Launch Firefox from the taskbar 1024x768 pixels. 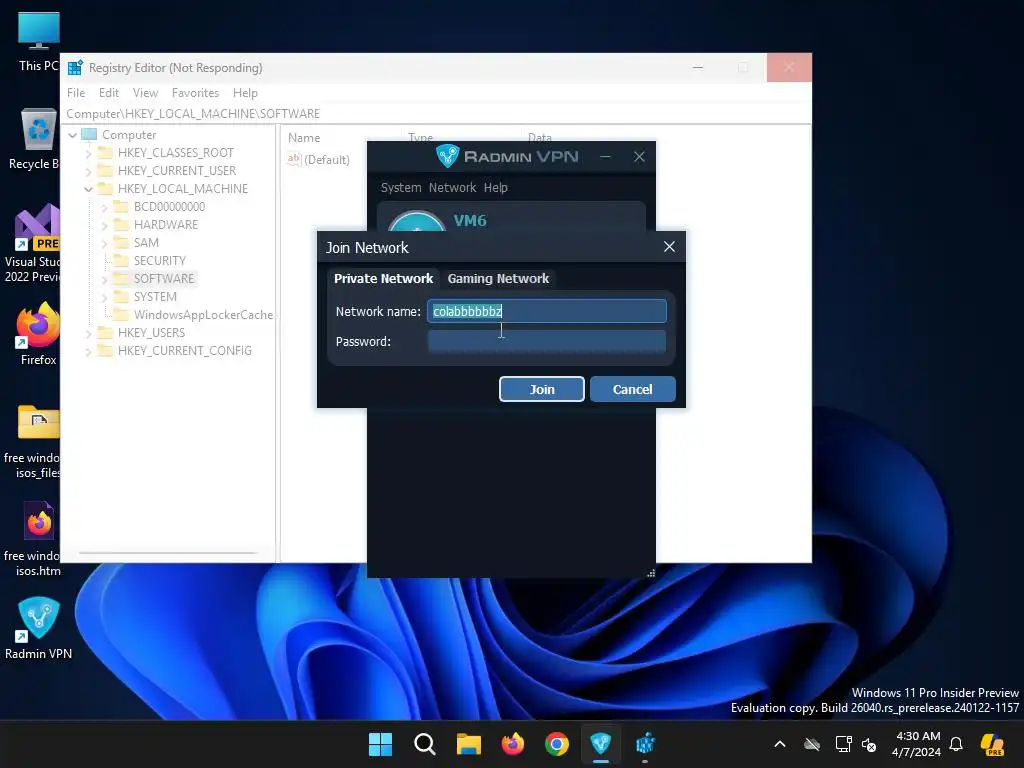pyautogui.click(x=513, y=744)
